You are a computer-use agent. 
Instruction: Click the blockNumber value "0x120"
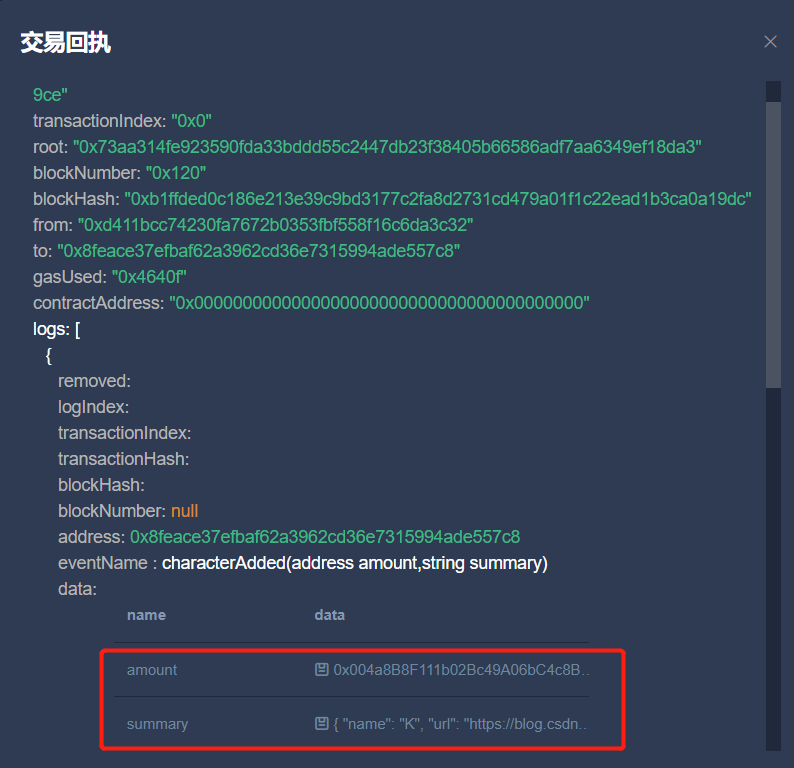pos(176,173)
